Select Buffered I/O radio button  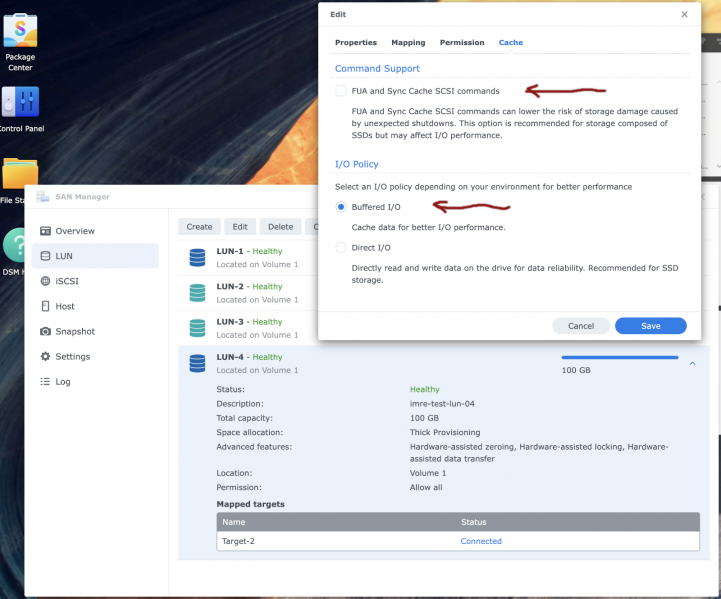pyautogui.click(x=341, y=207)
